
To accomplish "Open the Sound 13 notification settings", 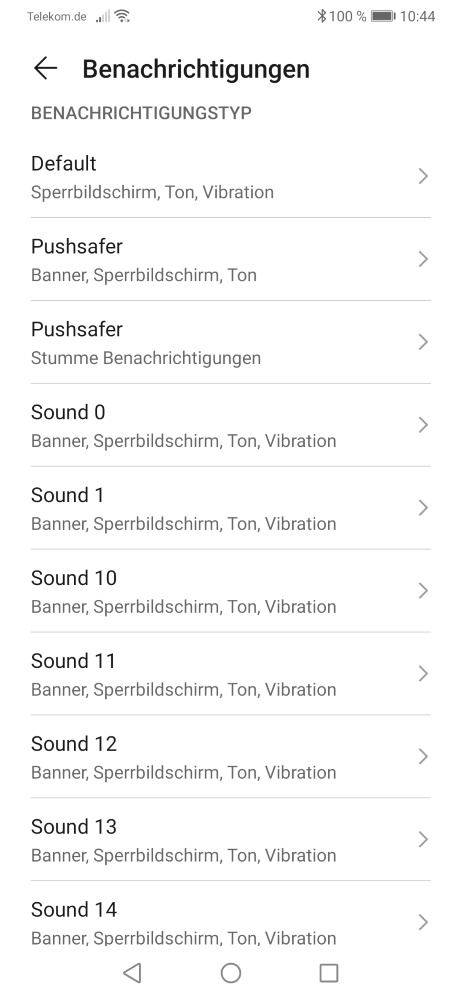I will [x=231, y=839].
